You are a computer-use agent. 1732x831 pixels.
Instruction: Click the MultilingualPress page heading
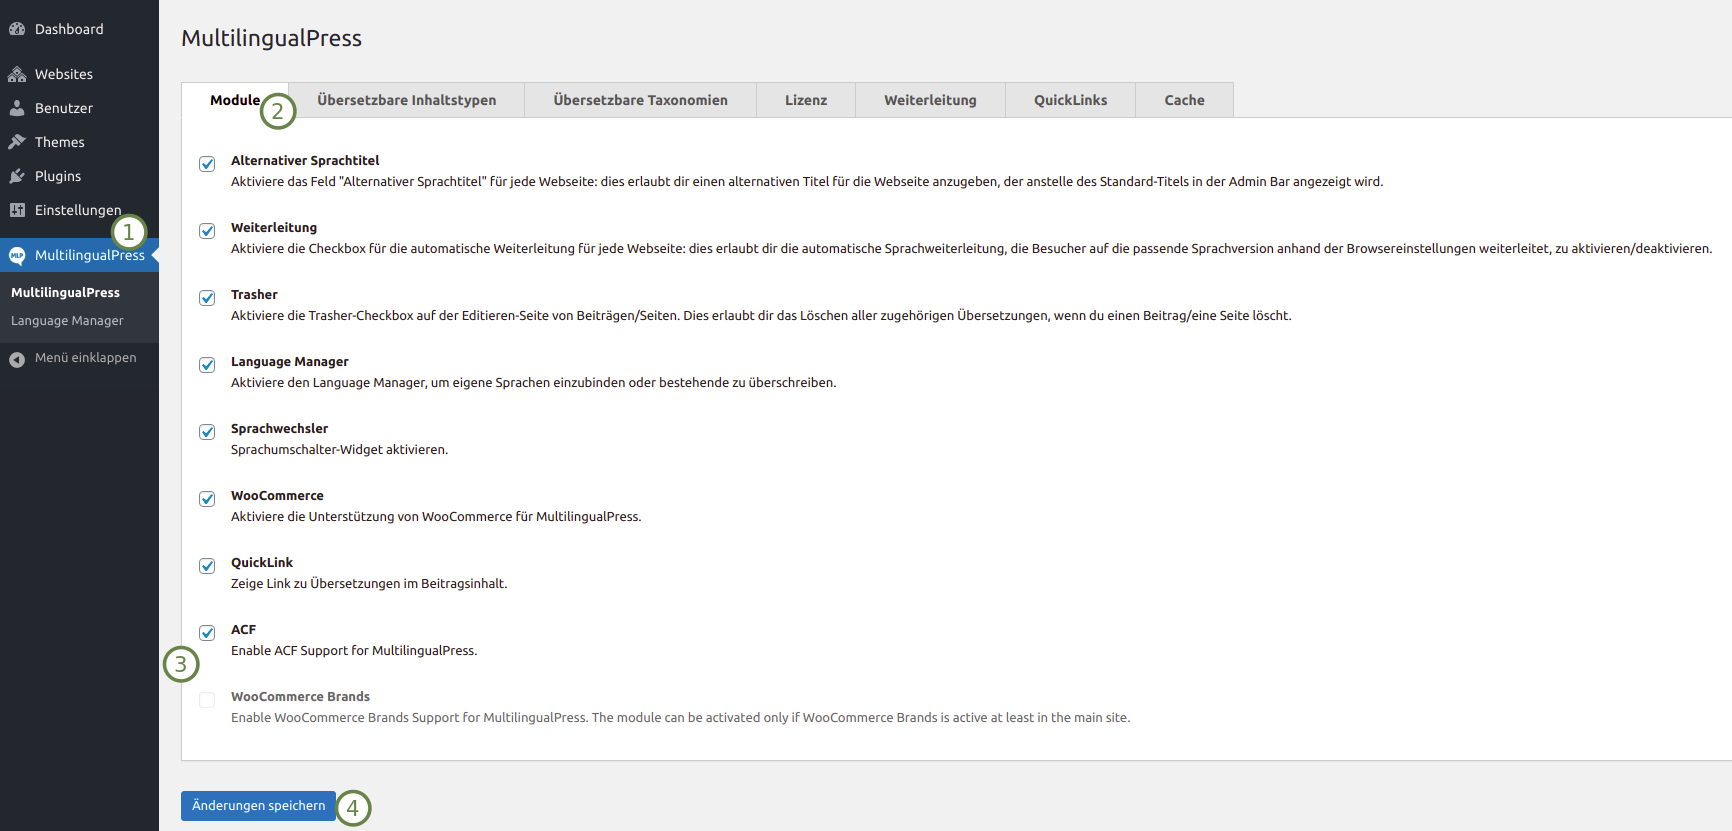(271, 38)
